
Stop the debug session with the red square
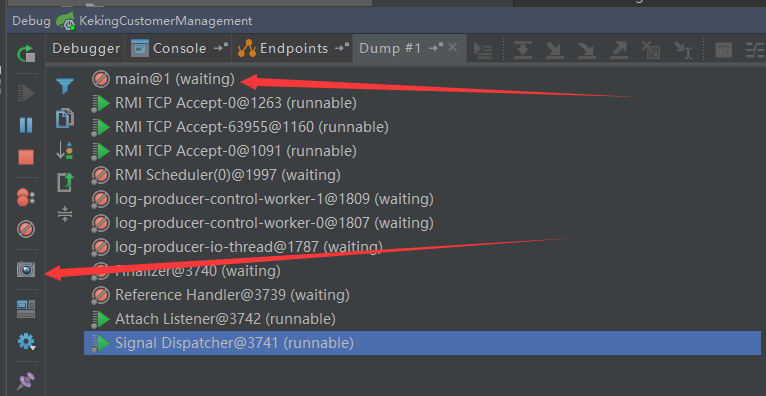click(x=26, y=157)
